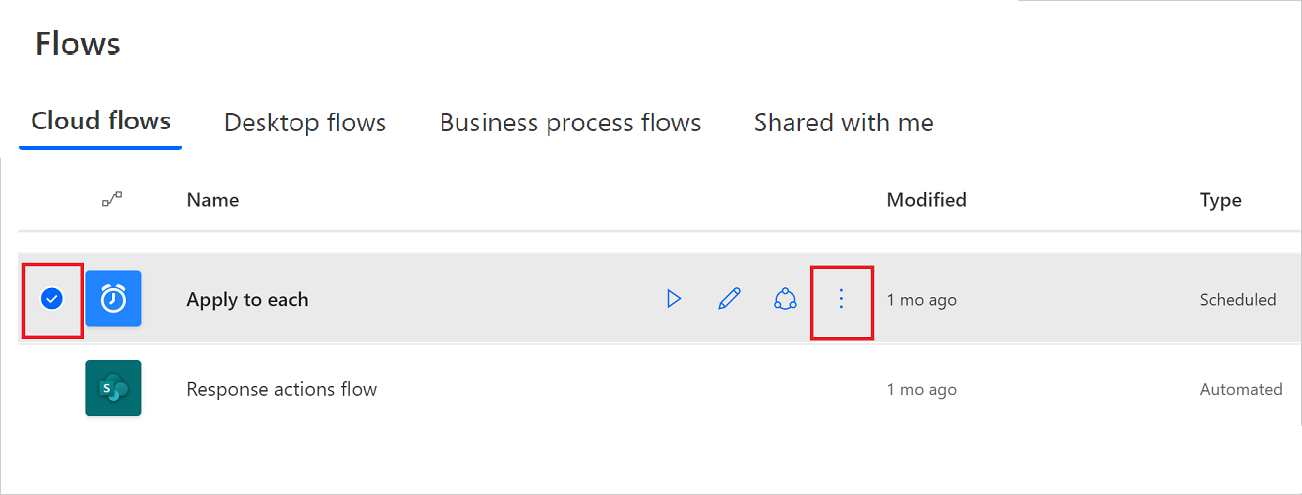1302x495 pixels.
Task: Sort by the Modified column header
Action: [926, 200]
